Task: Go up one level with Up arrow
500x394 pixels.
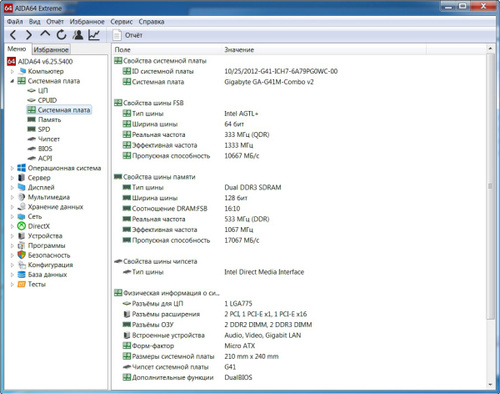Action: [x=45, y=34]
